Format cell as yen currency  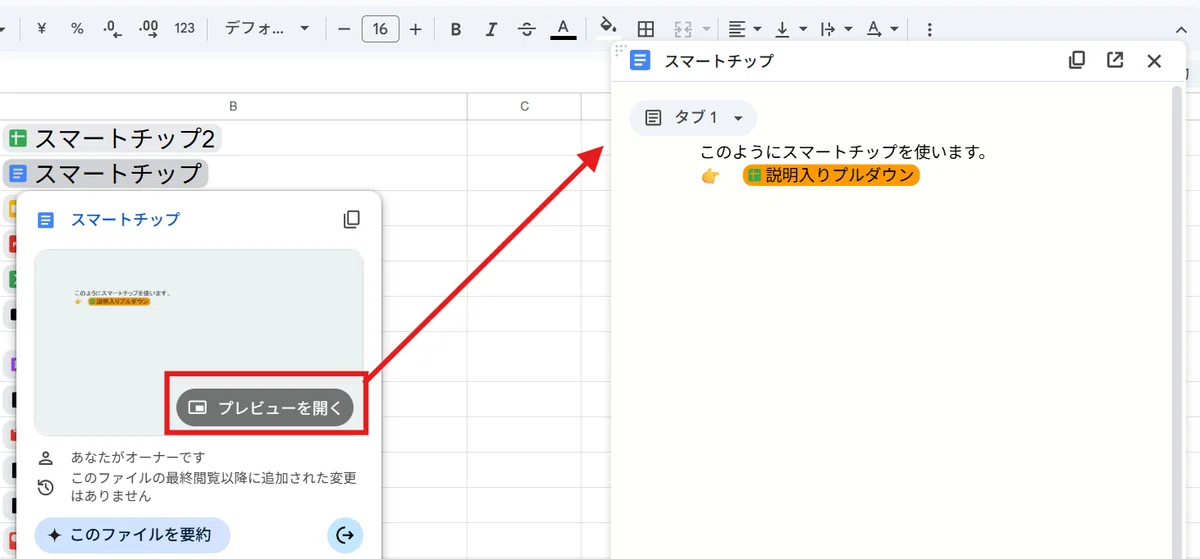pyautogui.click(x=42, y=29)
